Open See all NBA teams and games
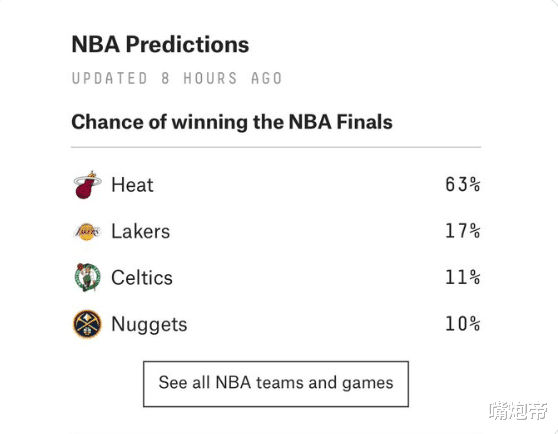The image size is (558, 434). coord(276,384)
